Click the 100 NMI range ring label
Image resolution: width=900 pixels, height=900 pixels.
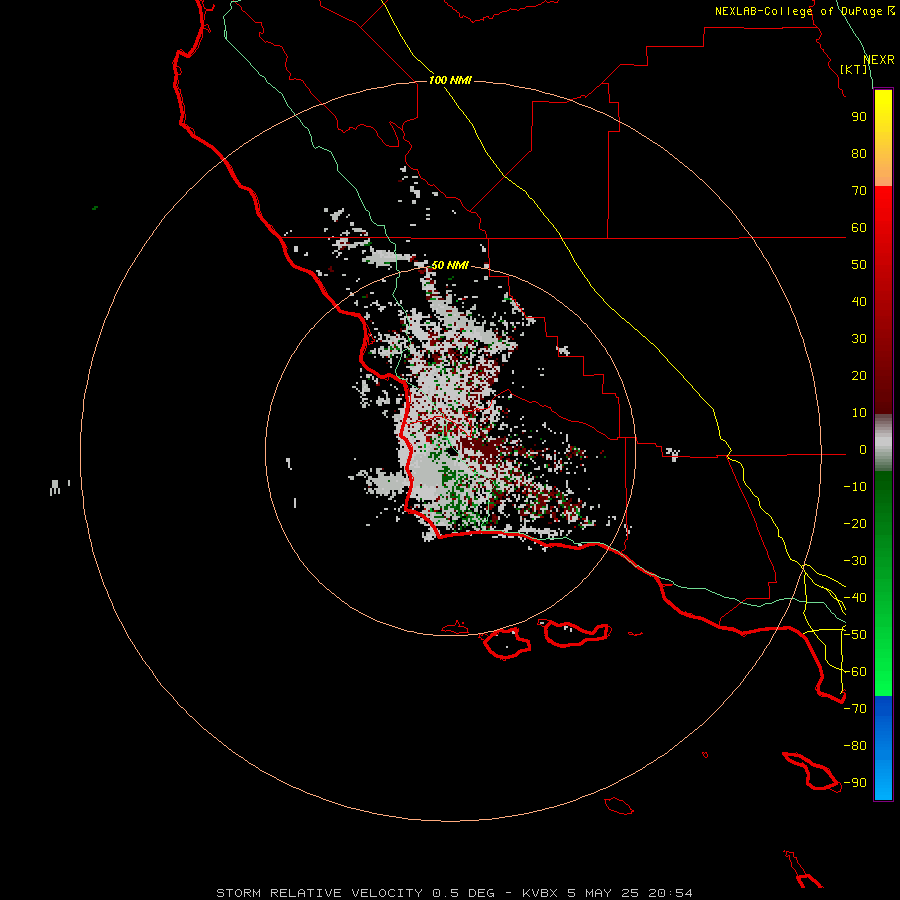[x=450, y=80]
